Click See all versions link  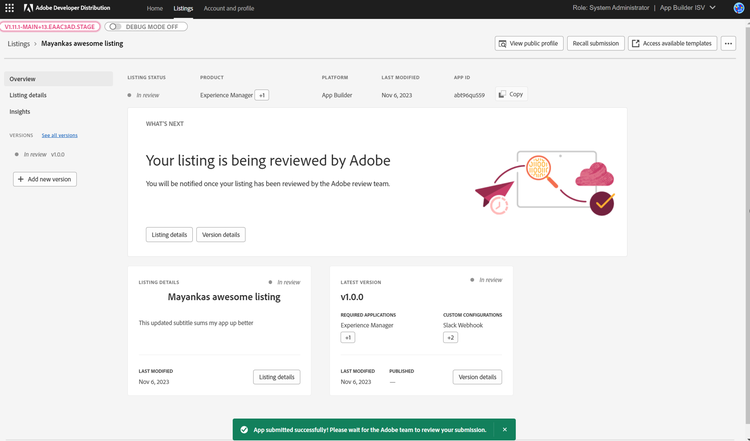(x=59, y=135)
